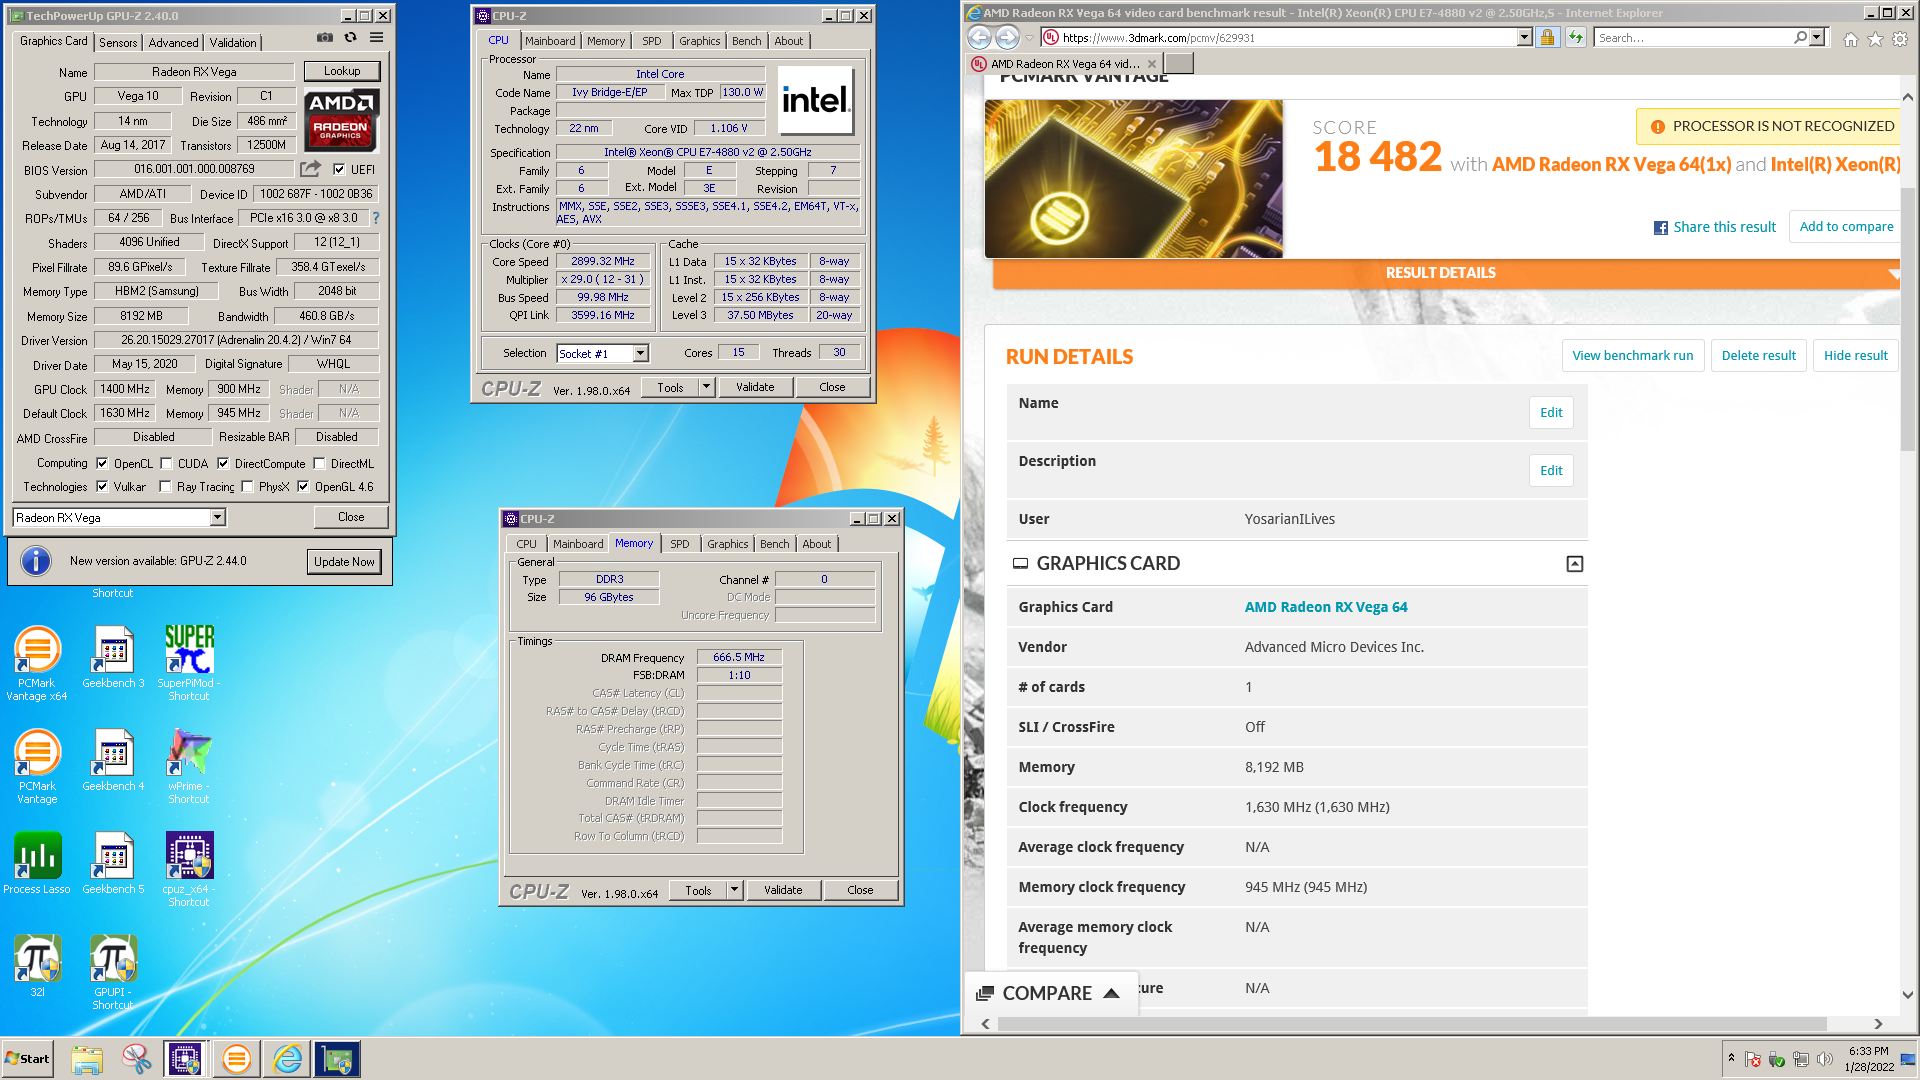
Task: Open the Socket #1 selection dropdown
Action: coord(641,353)
